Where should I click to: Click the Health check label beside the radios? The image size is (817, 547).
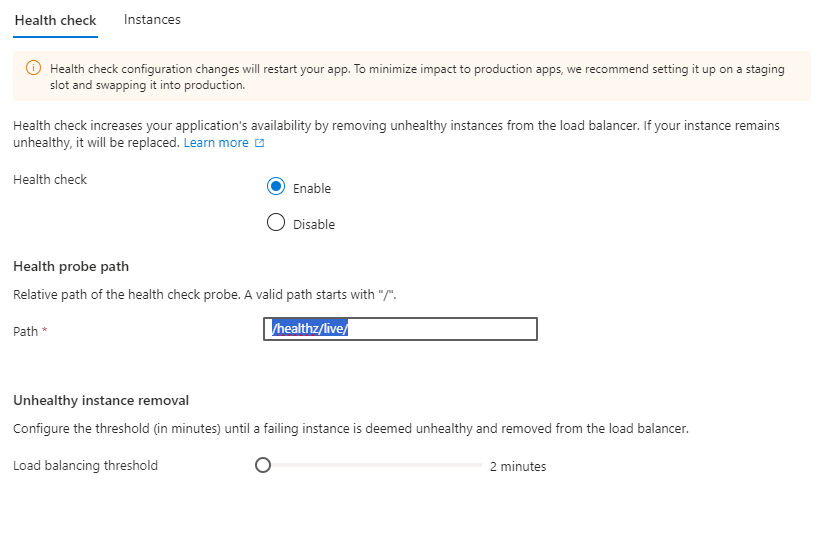tap(50, 179)
